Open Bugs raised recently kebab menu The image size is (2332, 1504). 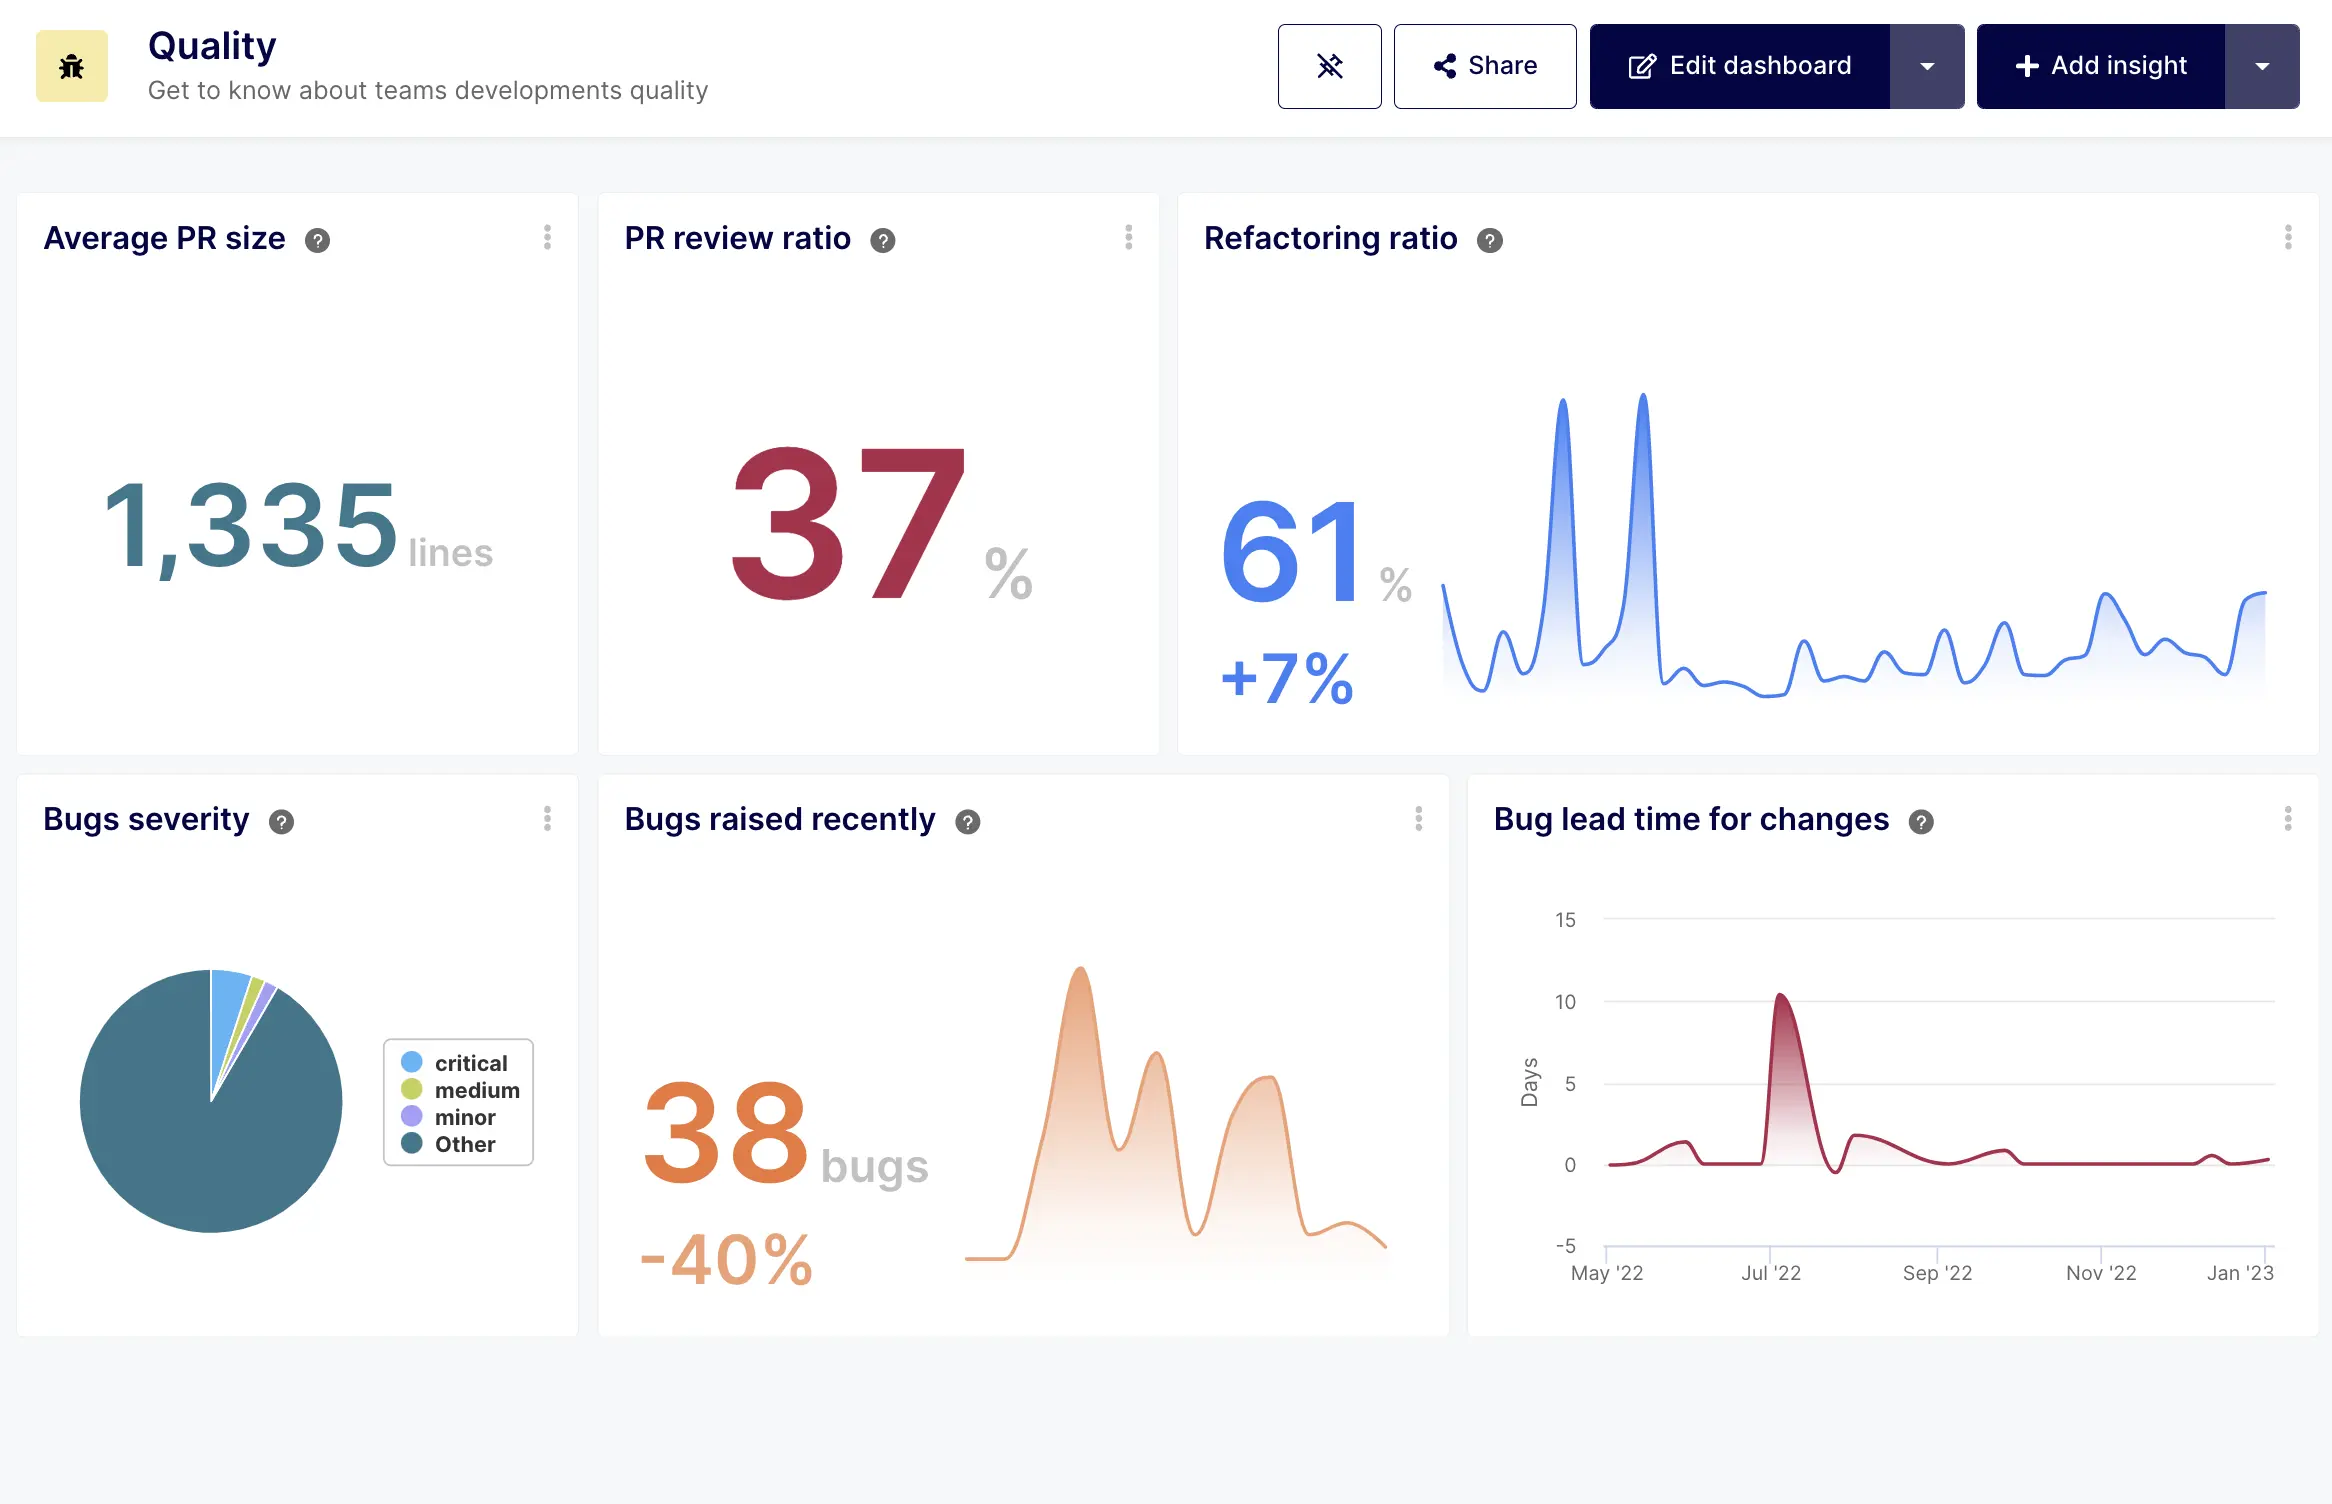point(1418,819)
